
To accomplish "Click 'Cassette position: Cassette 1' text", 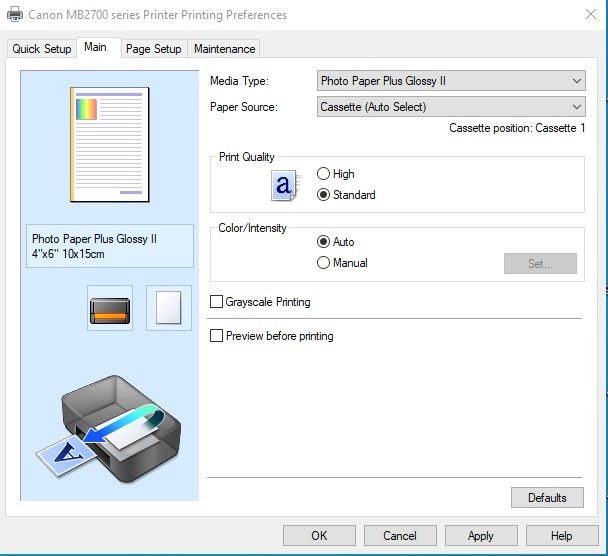I will pos(517,128).
